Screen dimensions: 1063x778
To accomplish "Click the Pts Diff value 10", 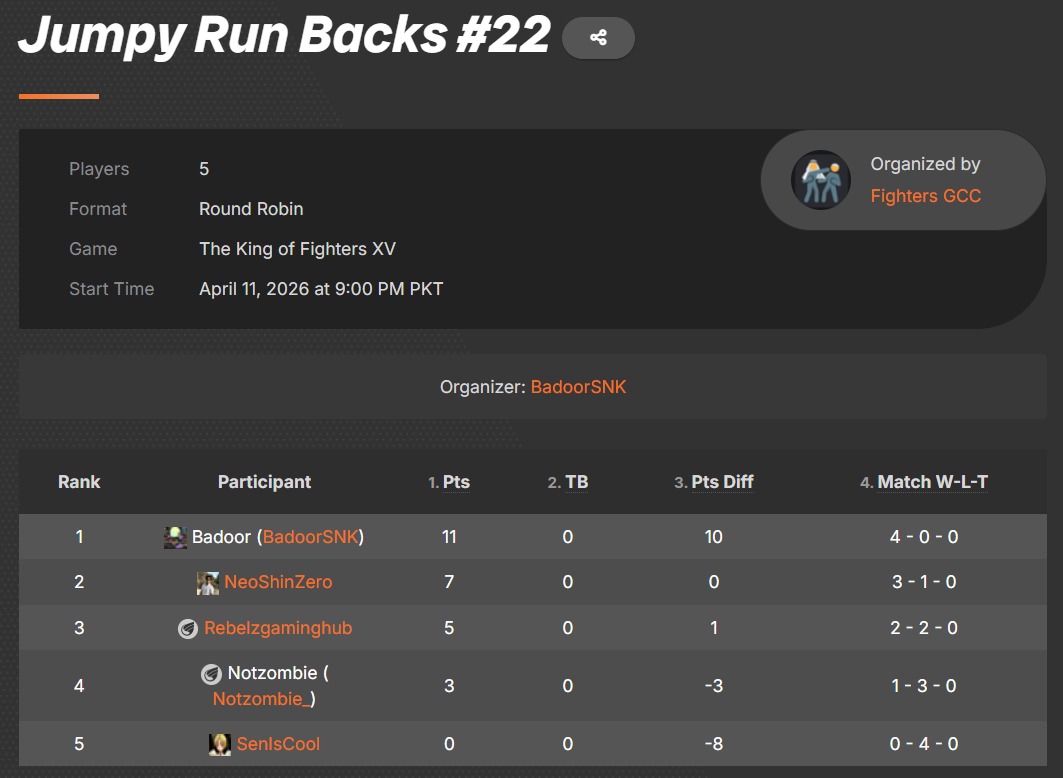I will tap(713, 537).
